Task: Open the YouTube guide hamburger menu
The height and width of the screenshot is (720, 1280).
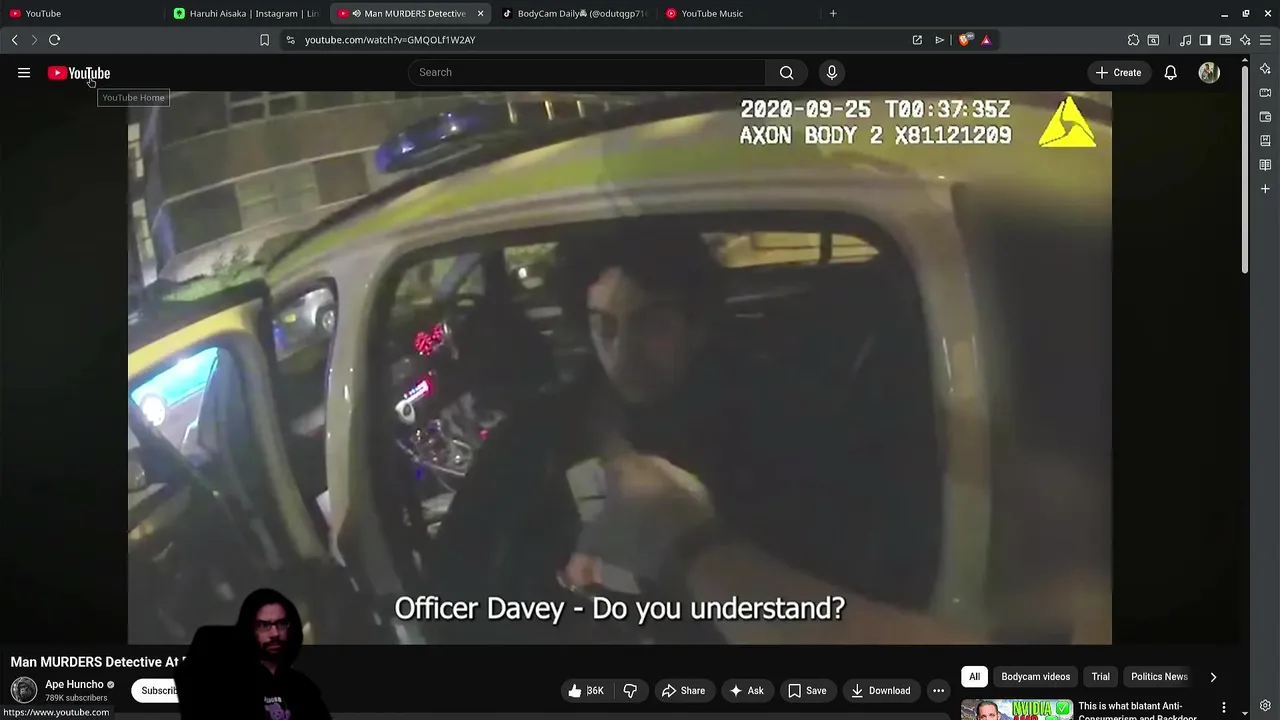Action: (x=24, y=73)
